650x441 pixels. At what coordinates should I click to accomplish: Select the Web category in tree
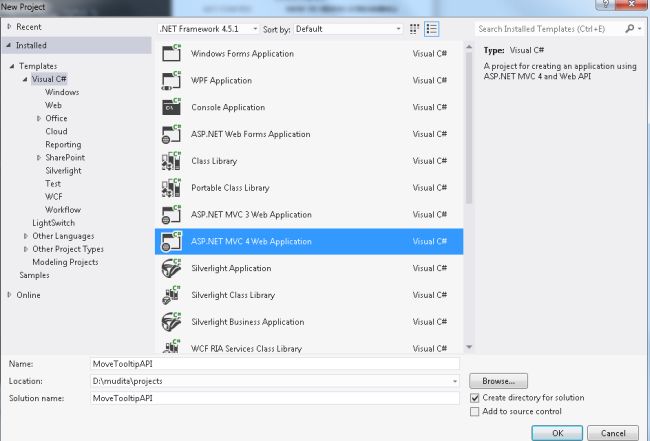pyautogui.click(x=53, y=105)
